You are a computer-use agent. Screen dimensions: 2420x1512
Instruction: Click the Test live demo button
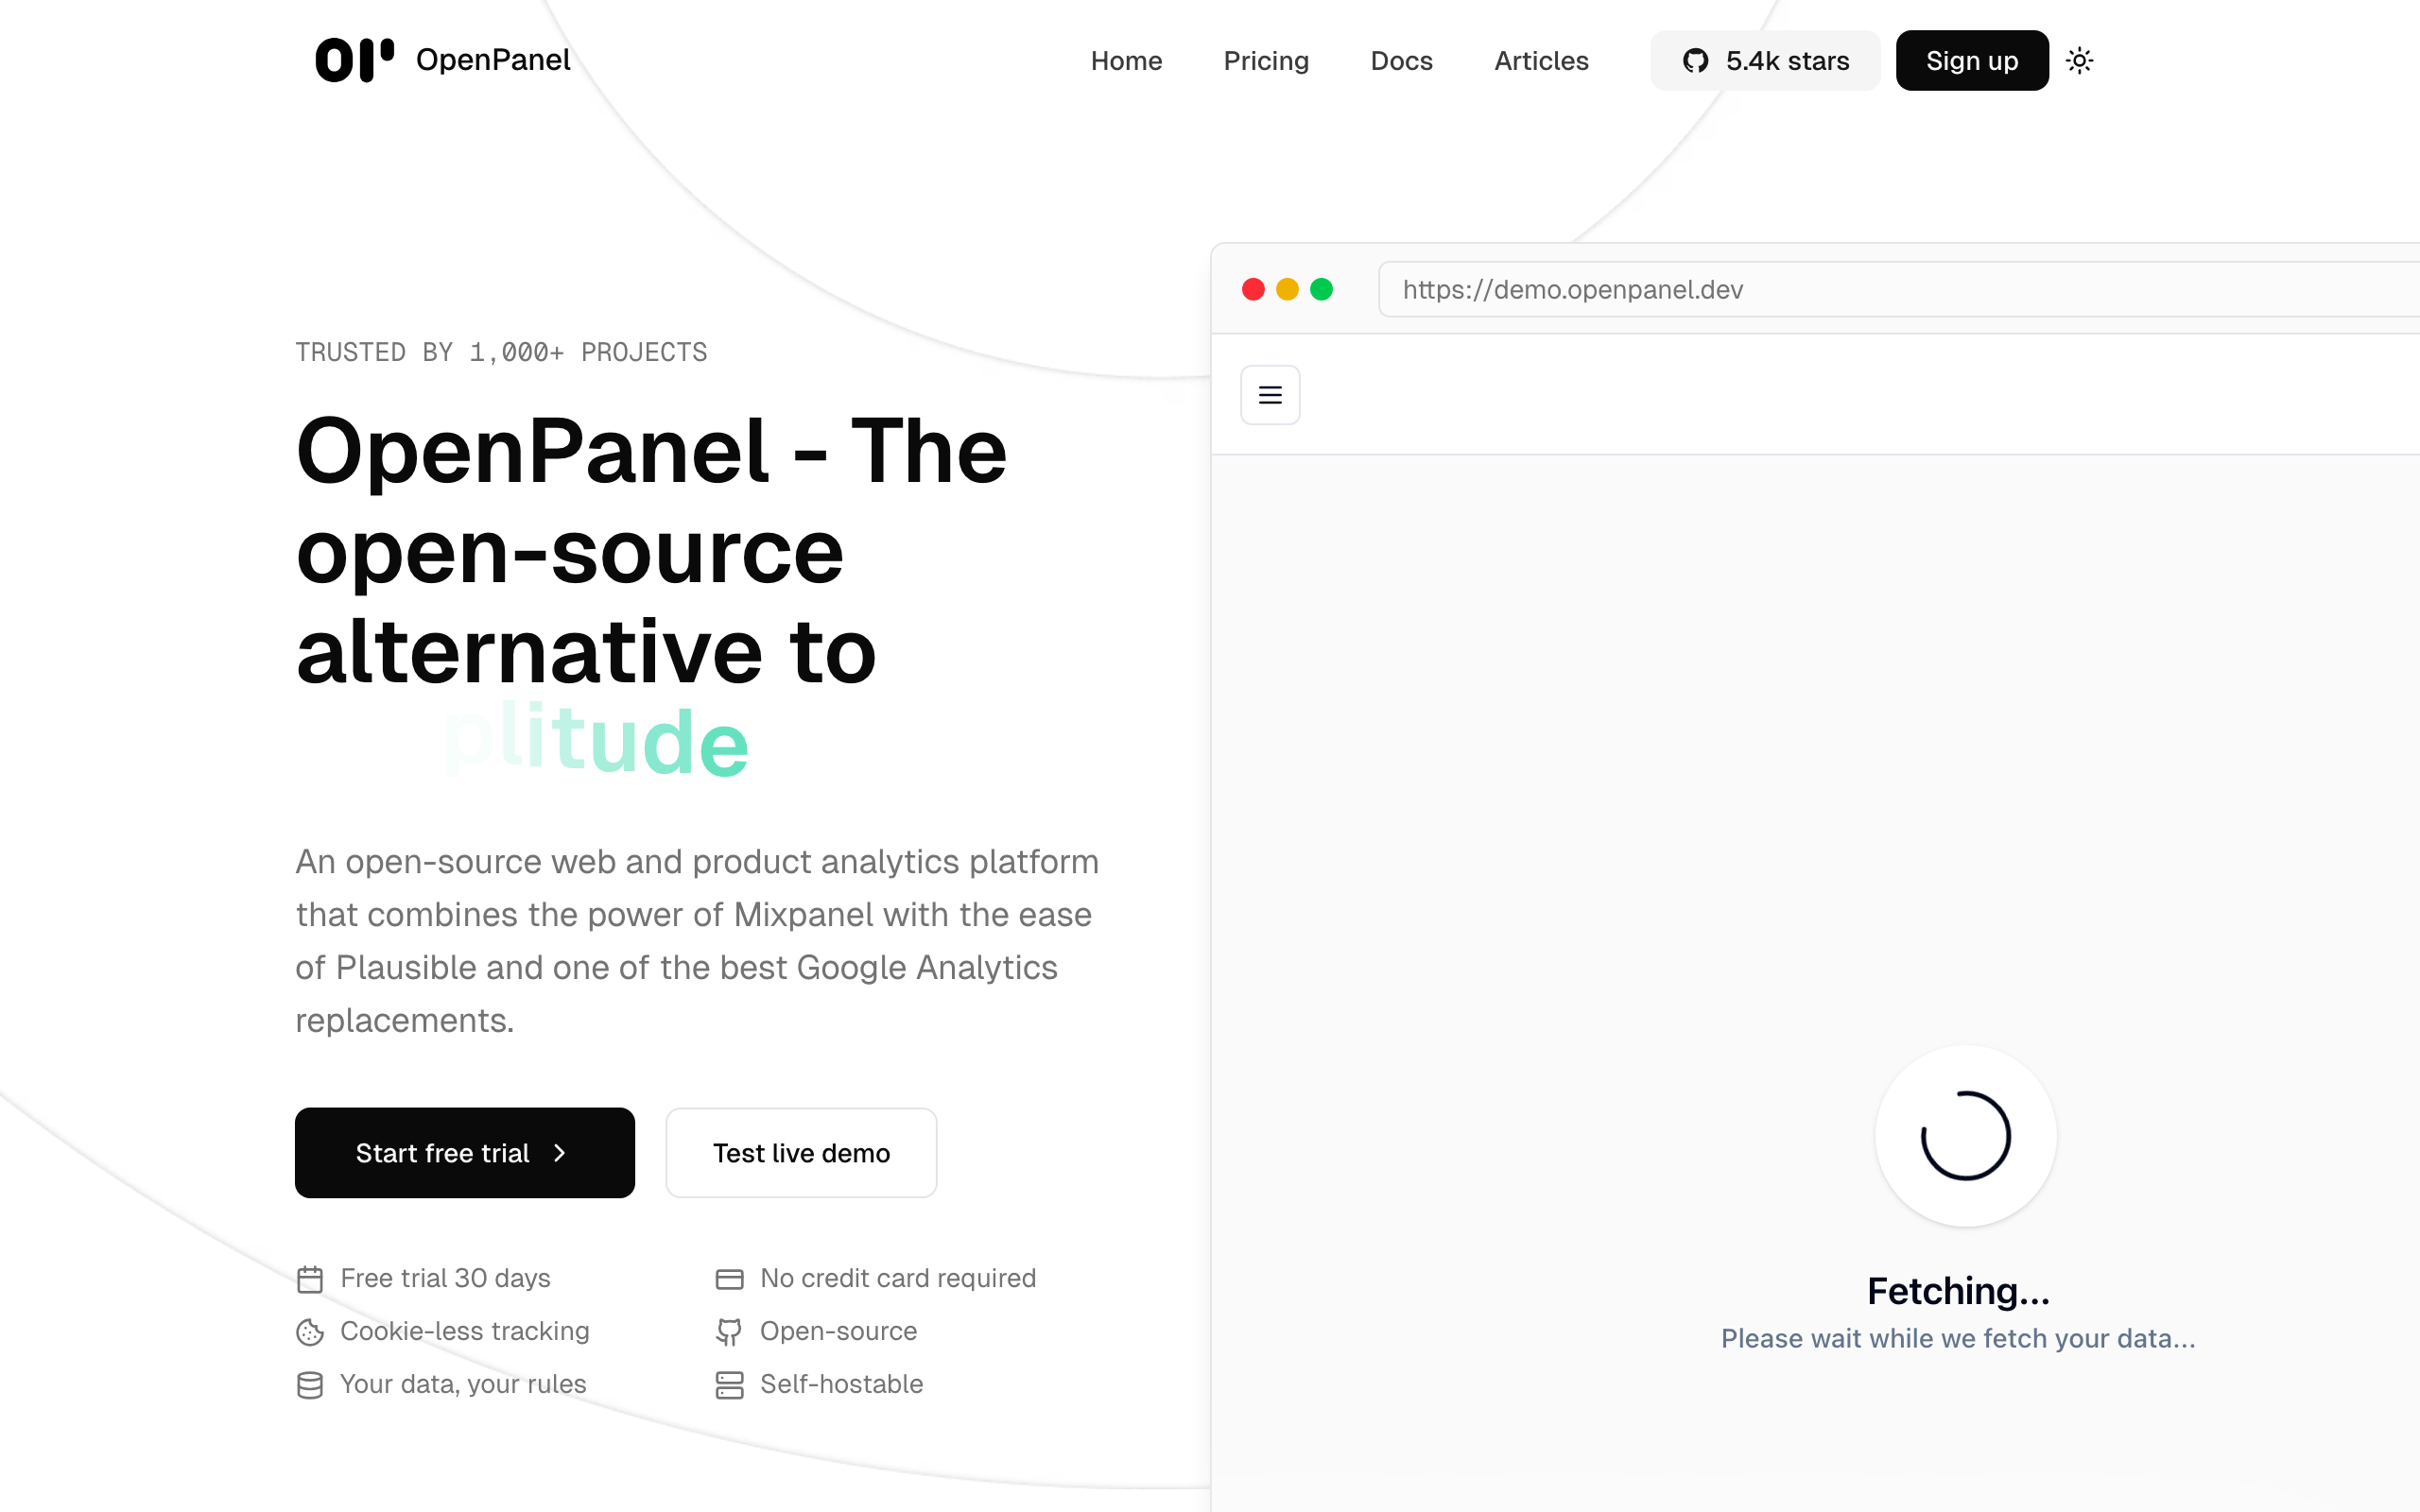tap(801, 1152)
